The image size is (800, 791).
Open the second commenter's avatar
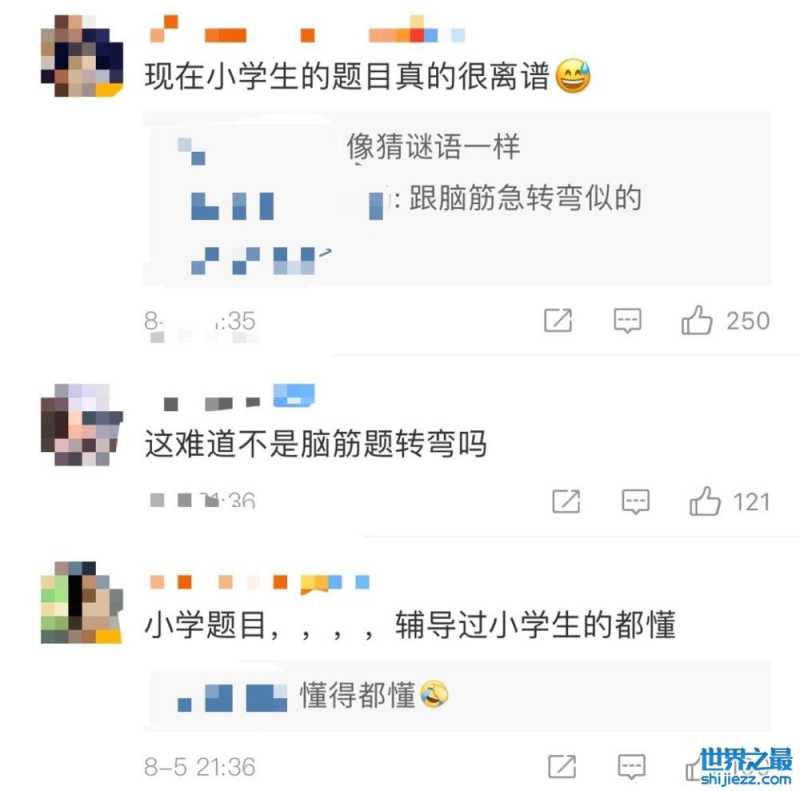point(82,425)
